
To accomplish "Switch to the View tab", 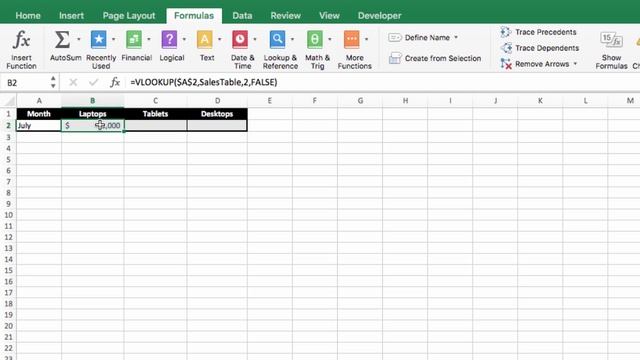I will (329, 16).
